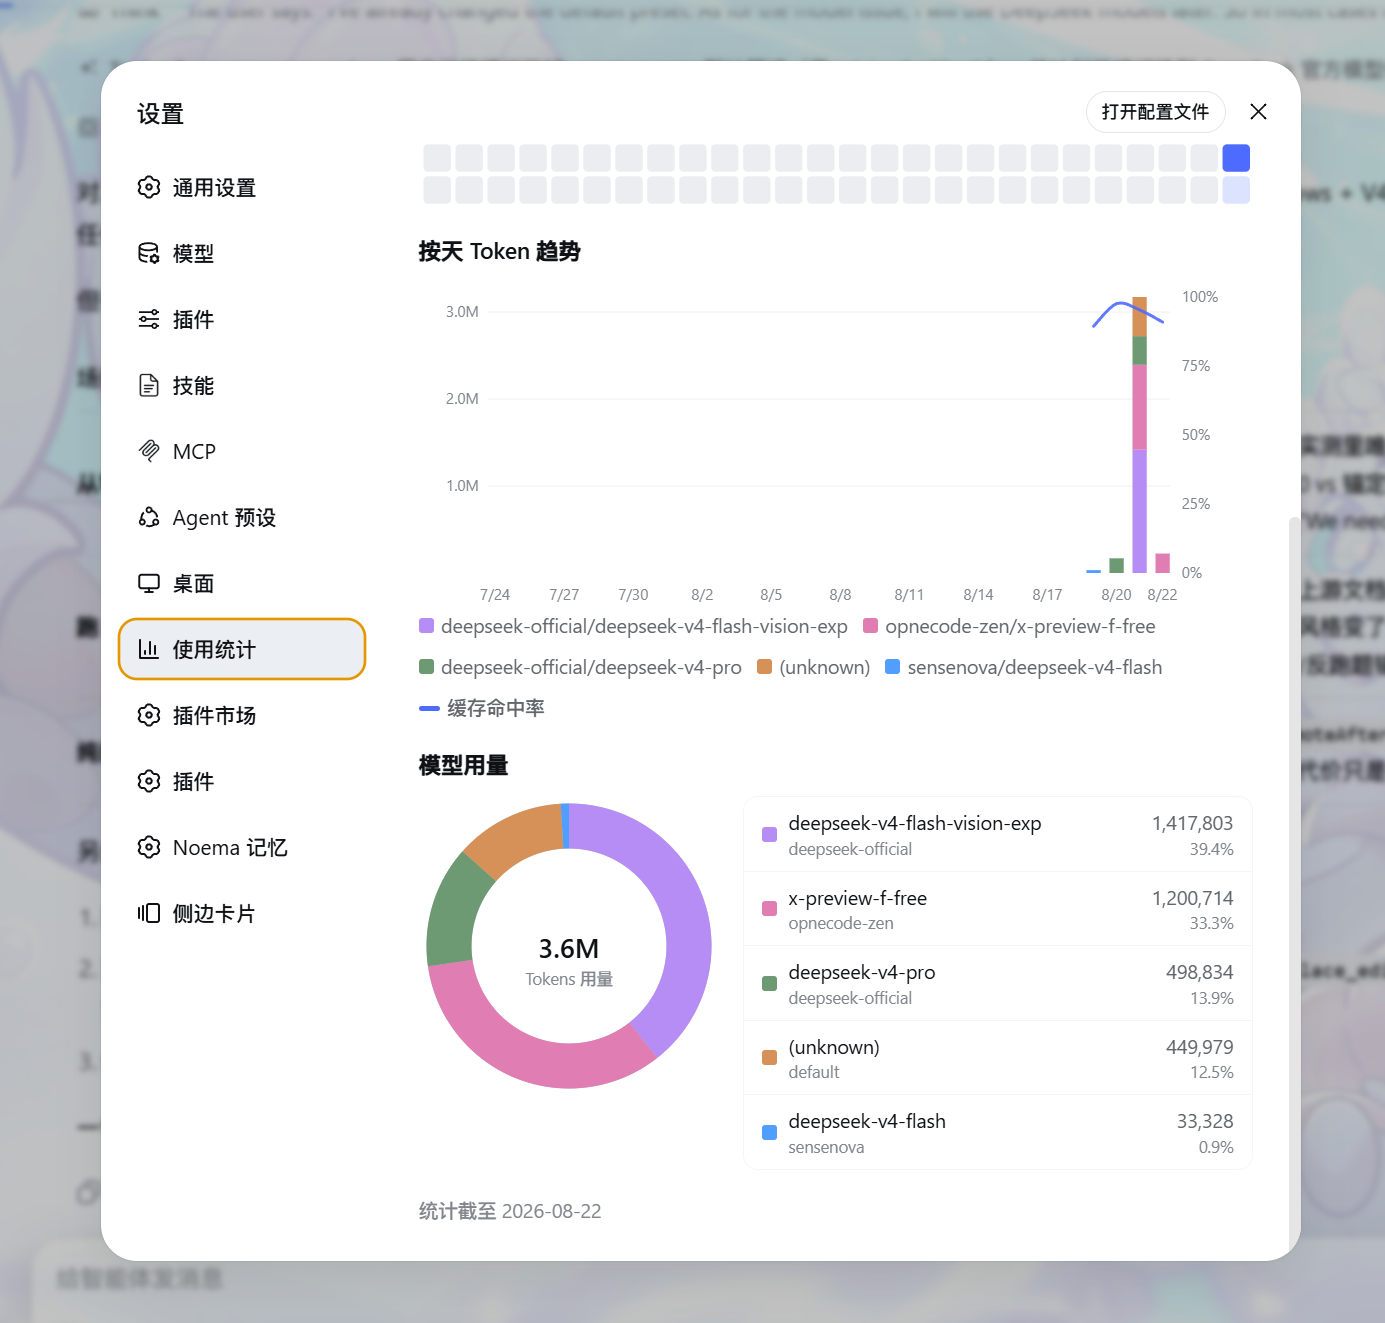Click the monitor icon beside 桌面
Image resolution: width=1385 pixels, height=1323 pixels.
pos(149,583)
